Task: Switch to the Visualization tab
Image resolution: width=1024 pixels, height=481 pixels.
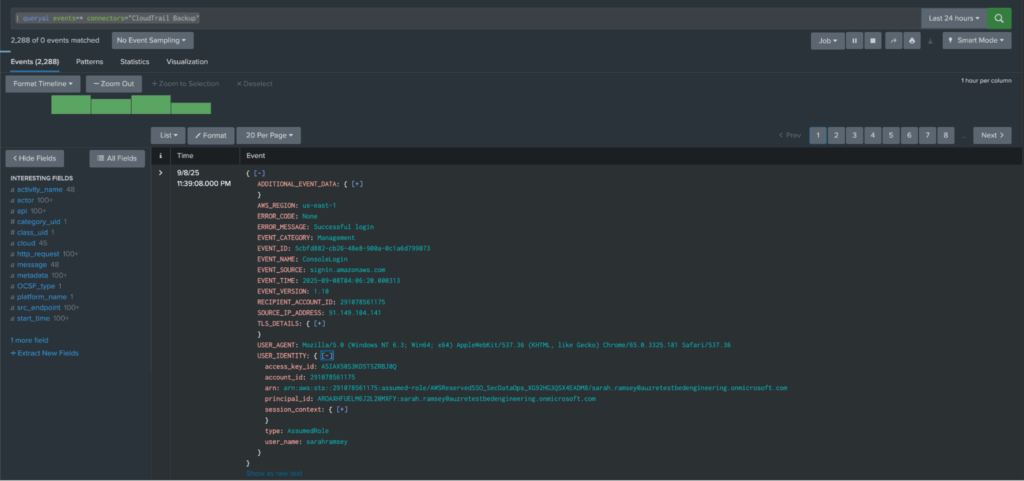Action: coord(187,61)
